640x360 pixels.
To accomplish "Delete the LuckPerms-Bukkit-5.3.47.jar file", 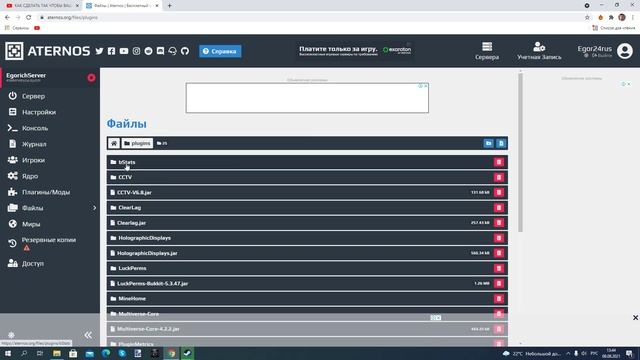I will [x=499, y=283].
